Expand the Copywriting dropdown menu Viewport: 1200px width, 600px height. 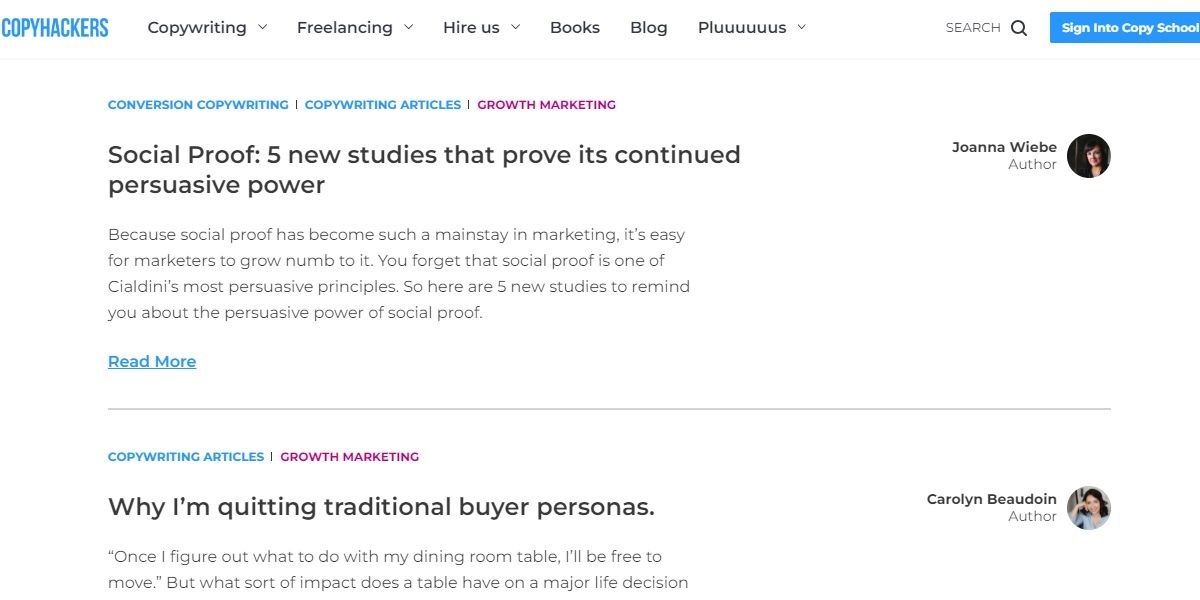(199, 28)
